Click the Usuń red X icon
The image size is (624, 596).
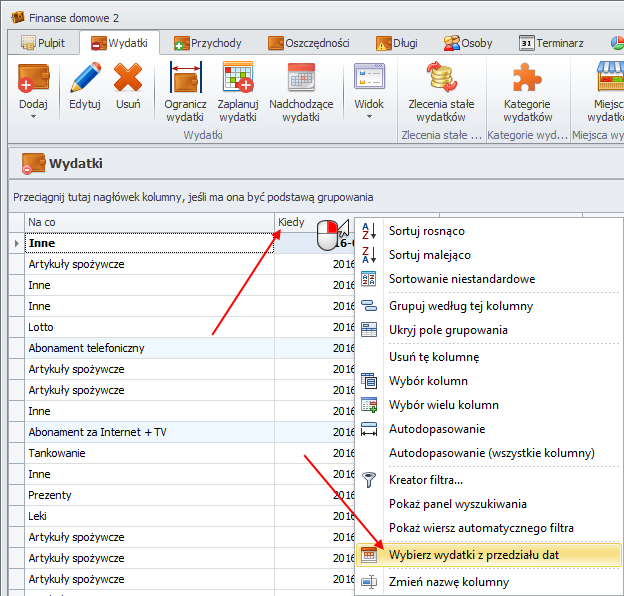coord(128,78)
